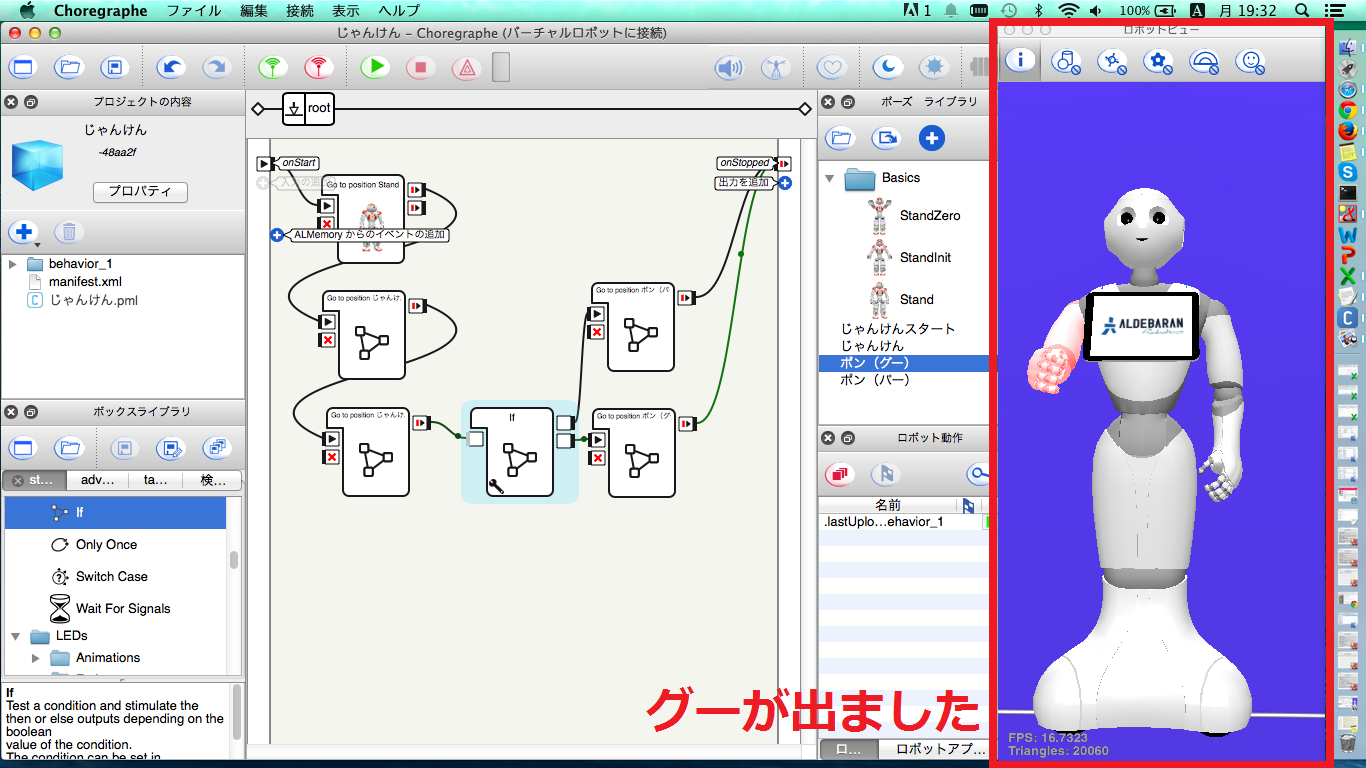The height and width of the screenshot is (768, 1366).
Task: Open the speaker volume control icon
Action: [x=729, y=68]
